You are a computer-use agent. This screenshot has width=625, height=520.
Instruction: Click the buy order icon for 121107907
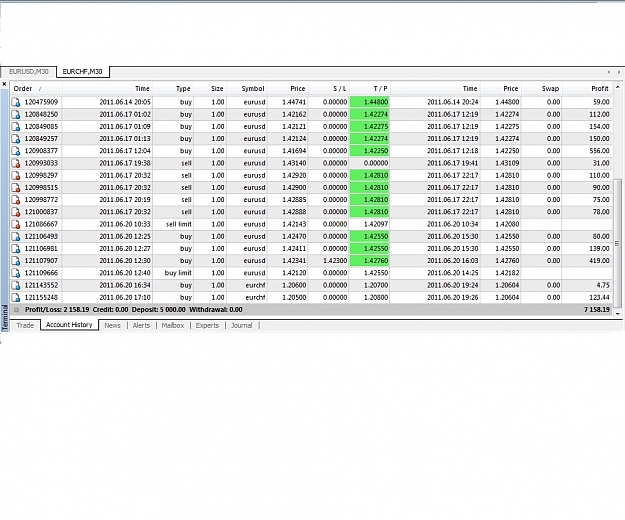(x=16, y=261)
